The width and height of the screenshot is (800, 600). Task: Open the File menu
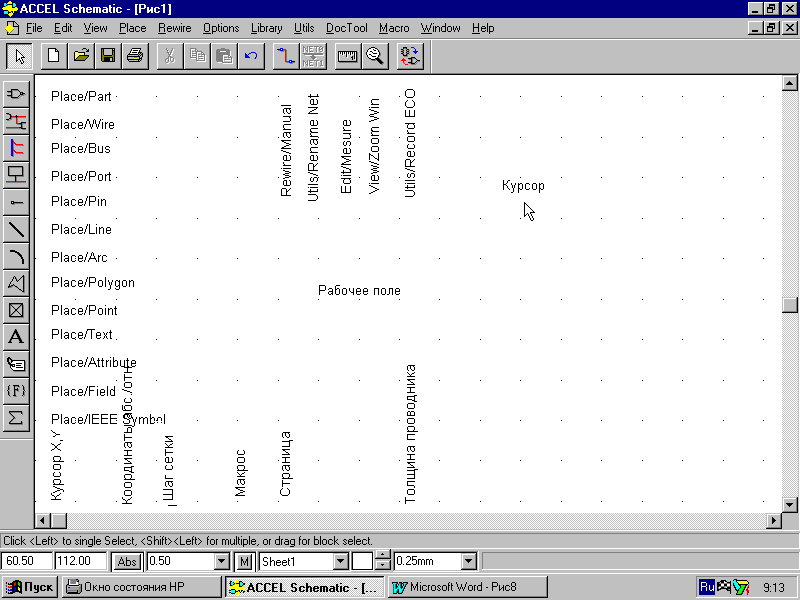point(34,28)
